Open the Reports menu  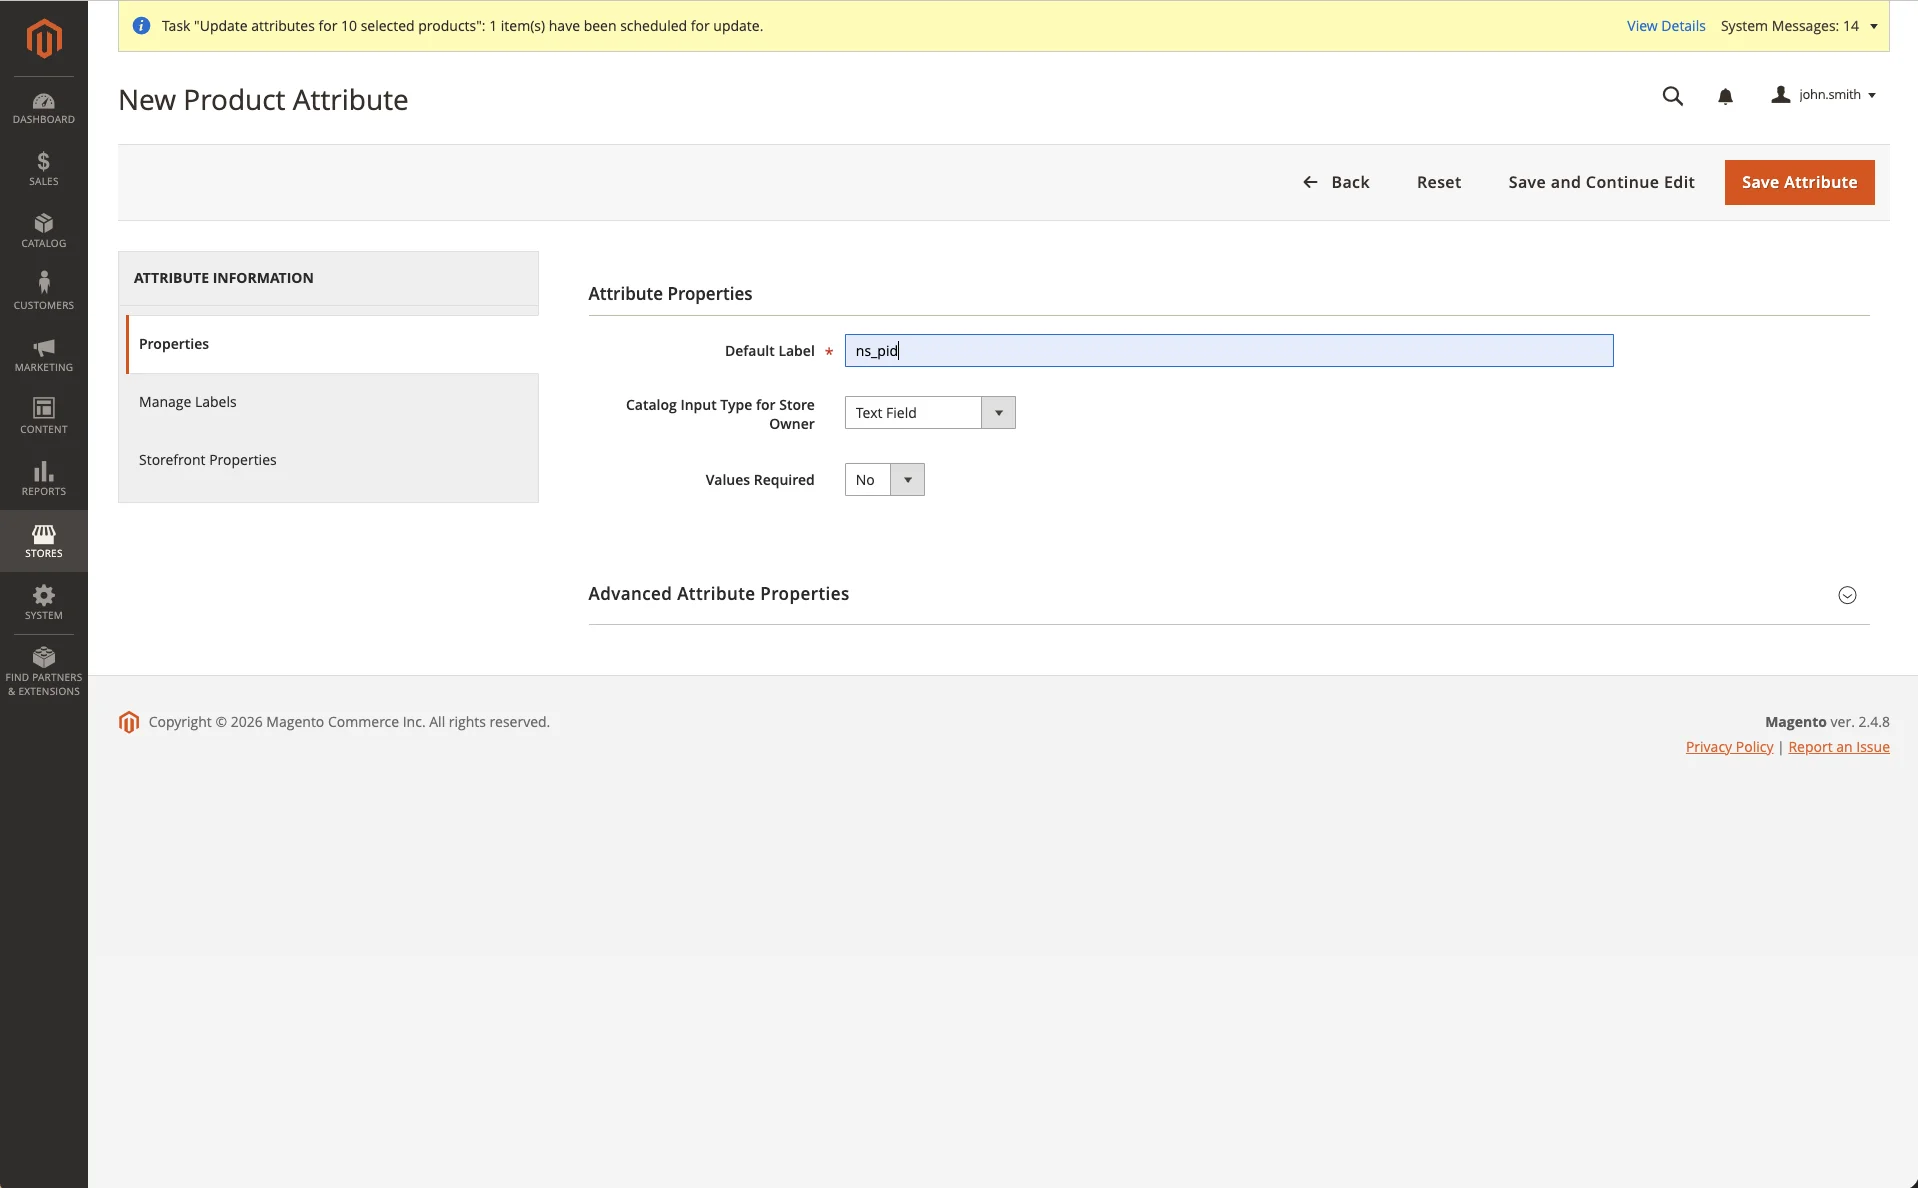(44, 479)
